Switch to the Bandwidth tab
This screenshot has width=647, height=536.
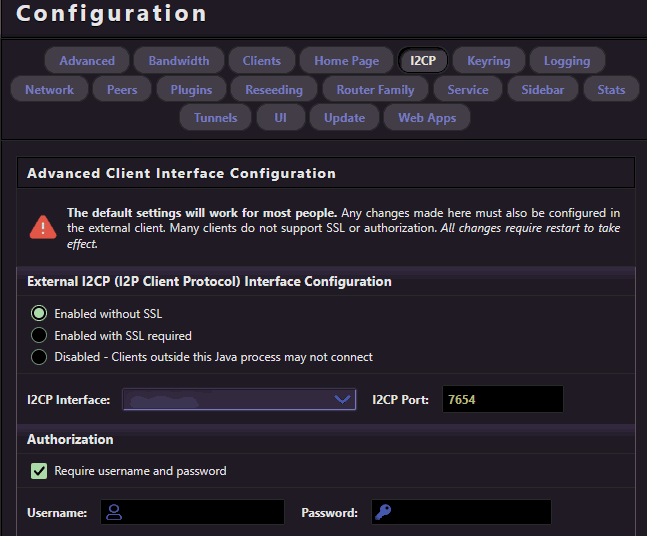coord(179,61)
